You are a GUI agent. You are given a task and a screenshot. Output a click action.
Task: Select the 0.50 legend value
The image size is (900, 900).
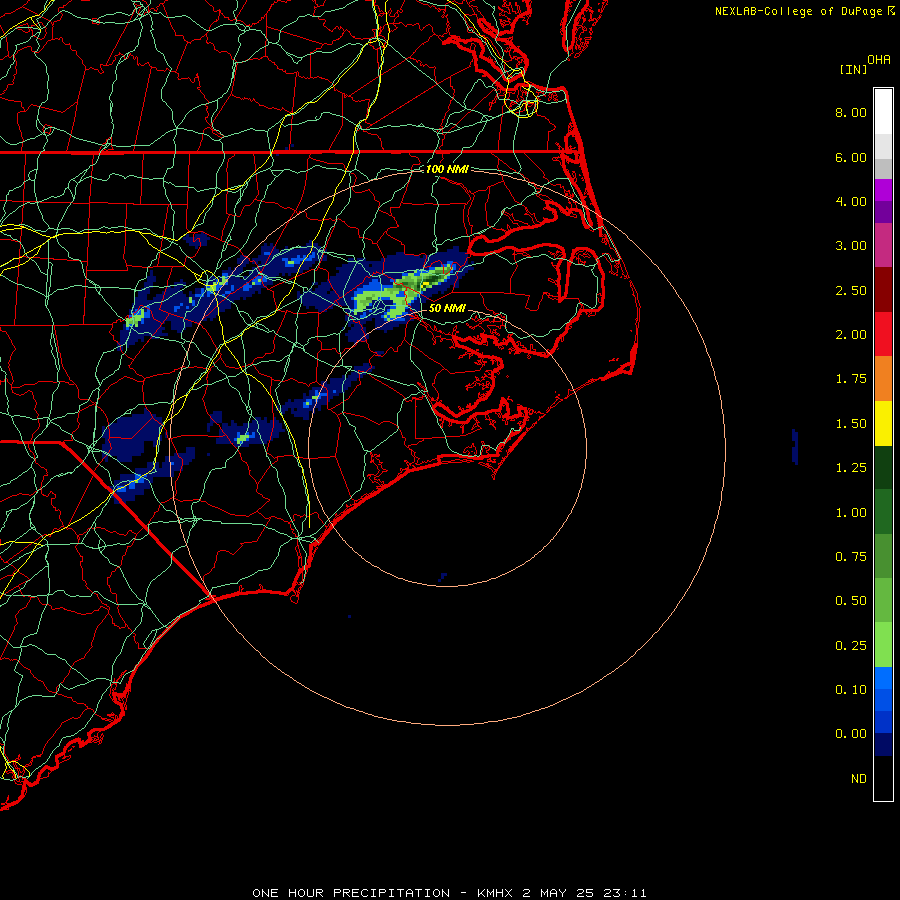pyautogui.click(x=851, y=601)
